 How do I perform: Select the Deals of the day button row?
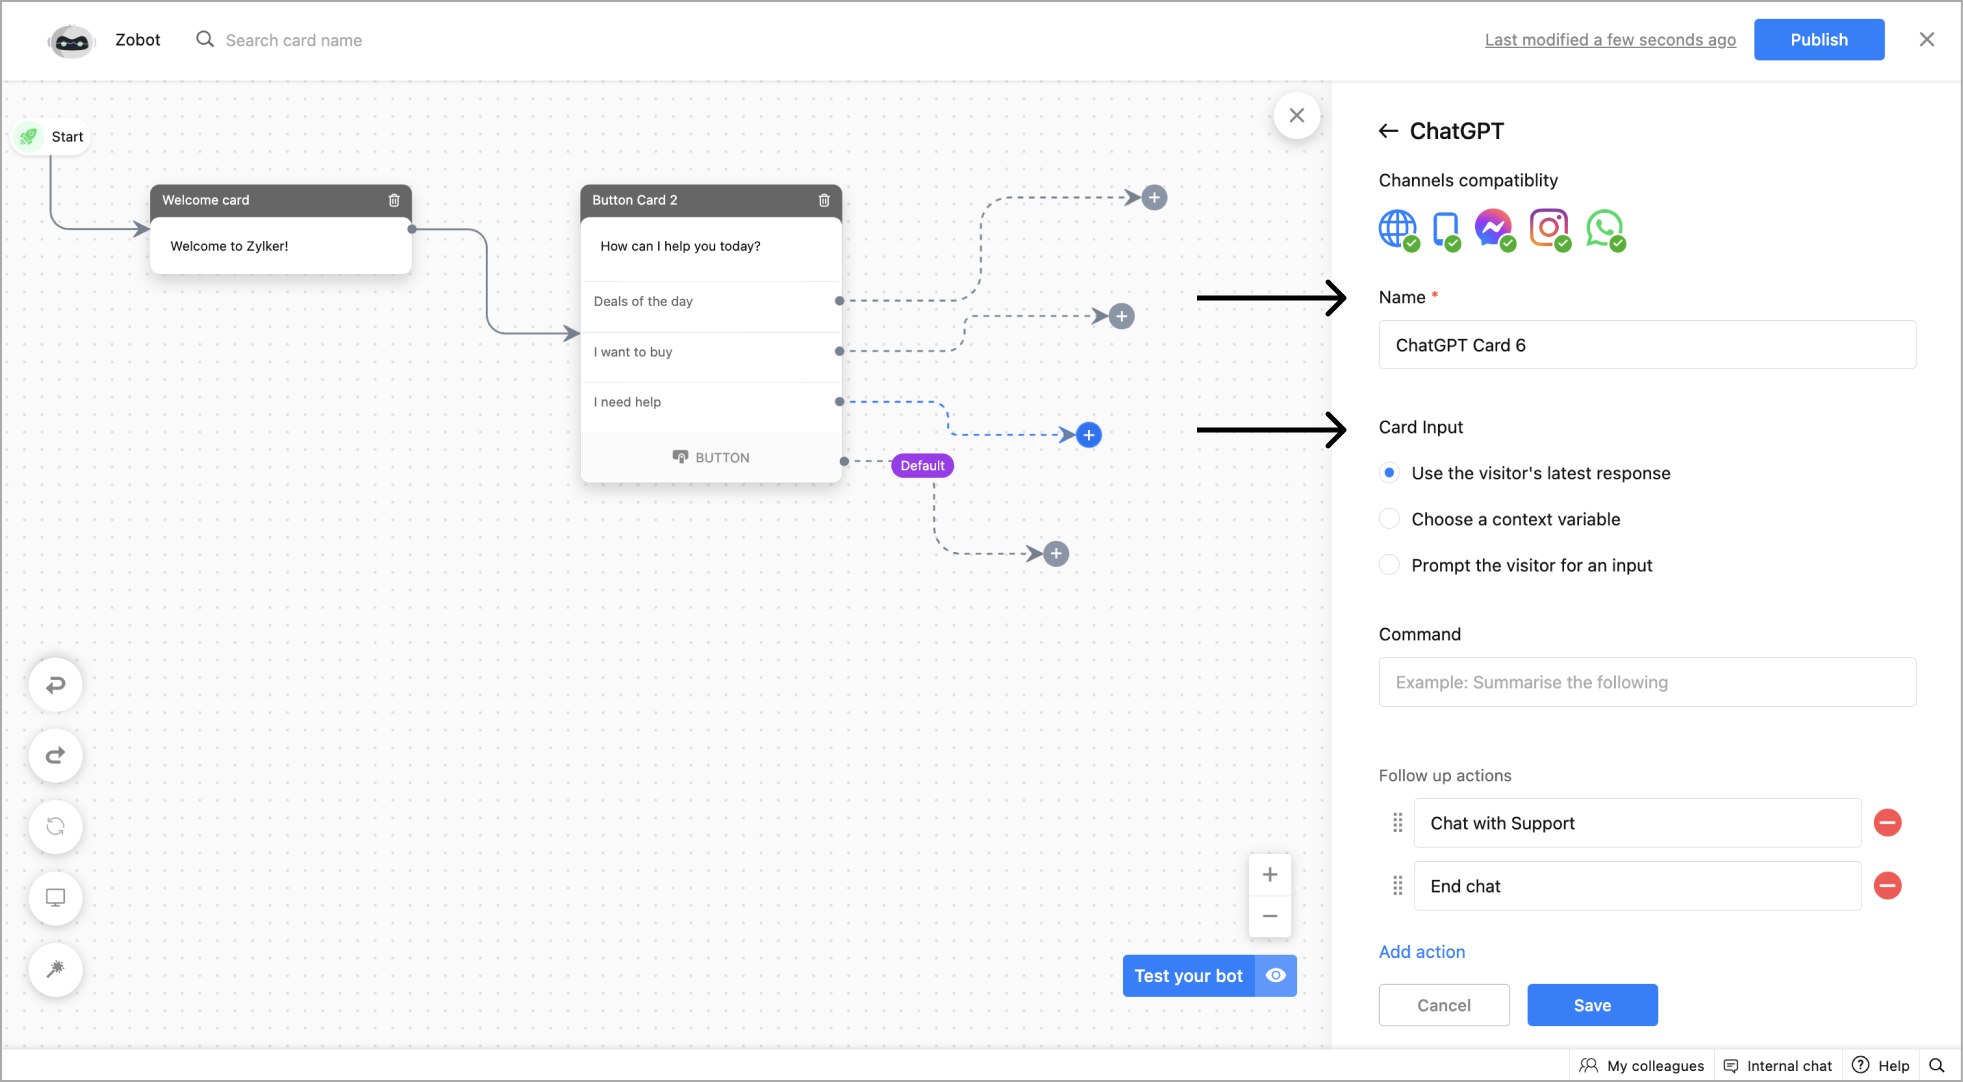tap(711, 301)
